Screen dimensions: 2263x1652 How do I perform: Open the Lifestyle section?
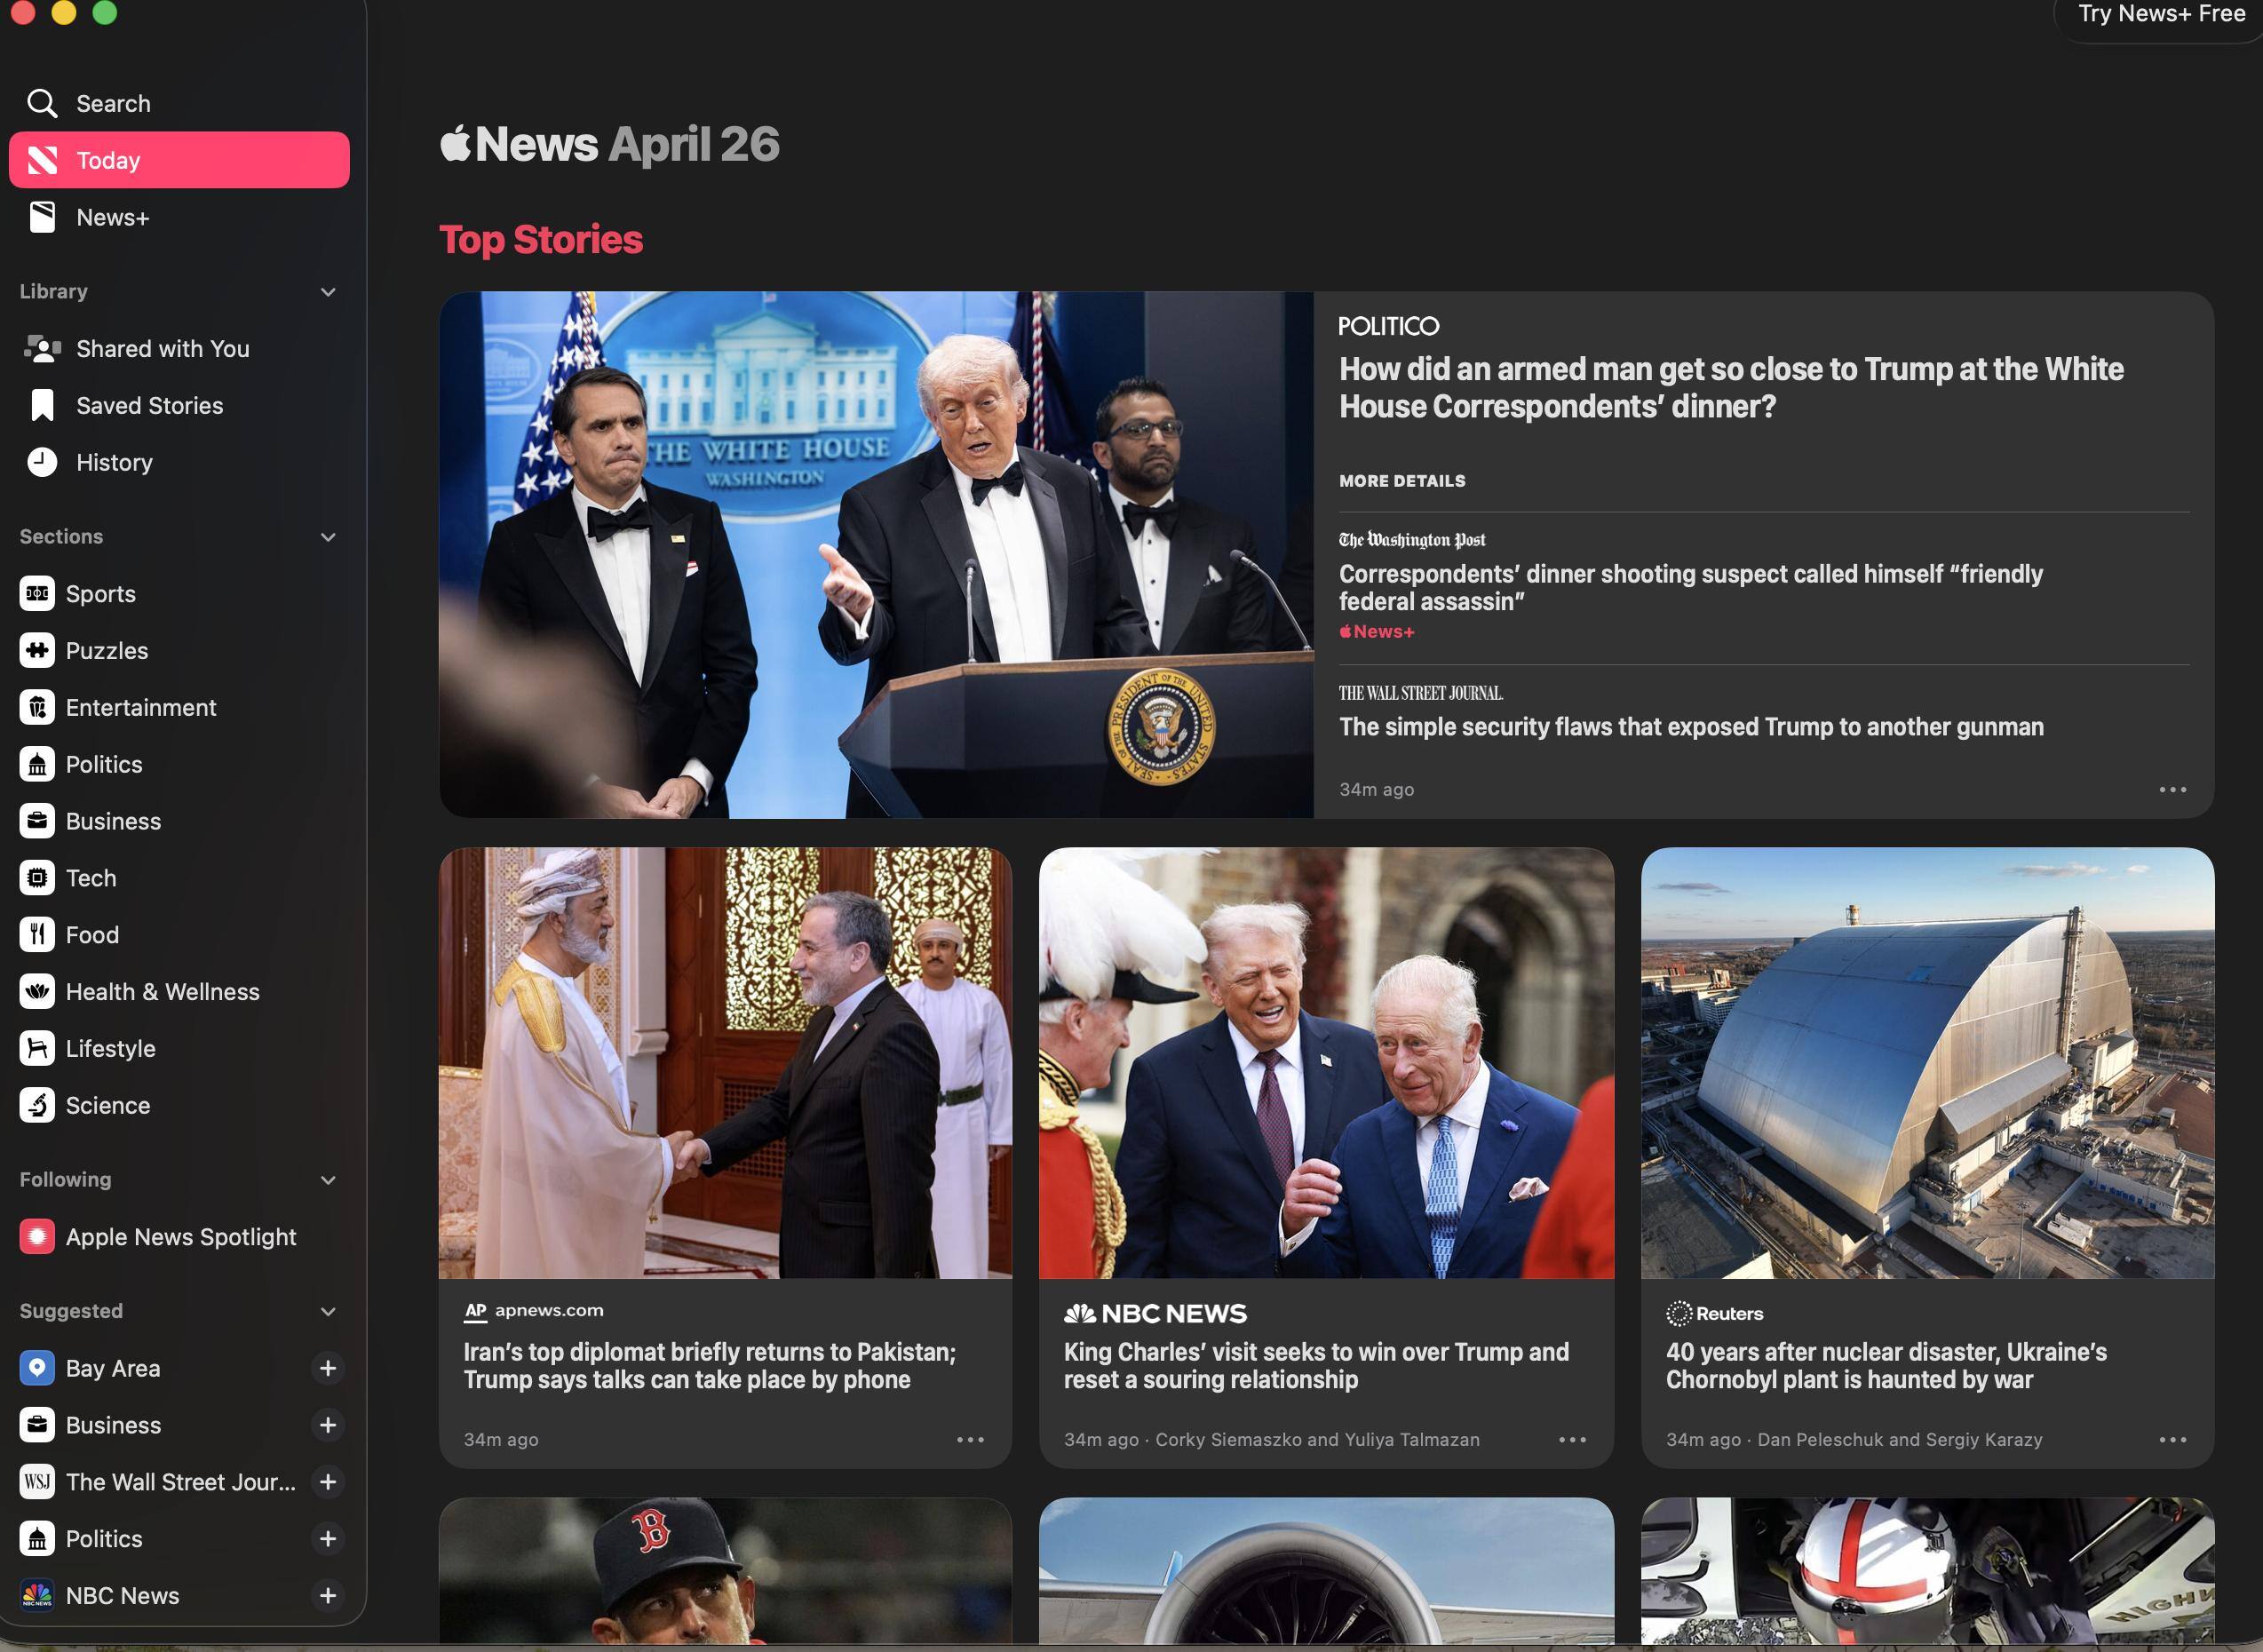(x=179, y=1049)
